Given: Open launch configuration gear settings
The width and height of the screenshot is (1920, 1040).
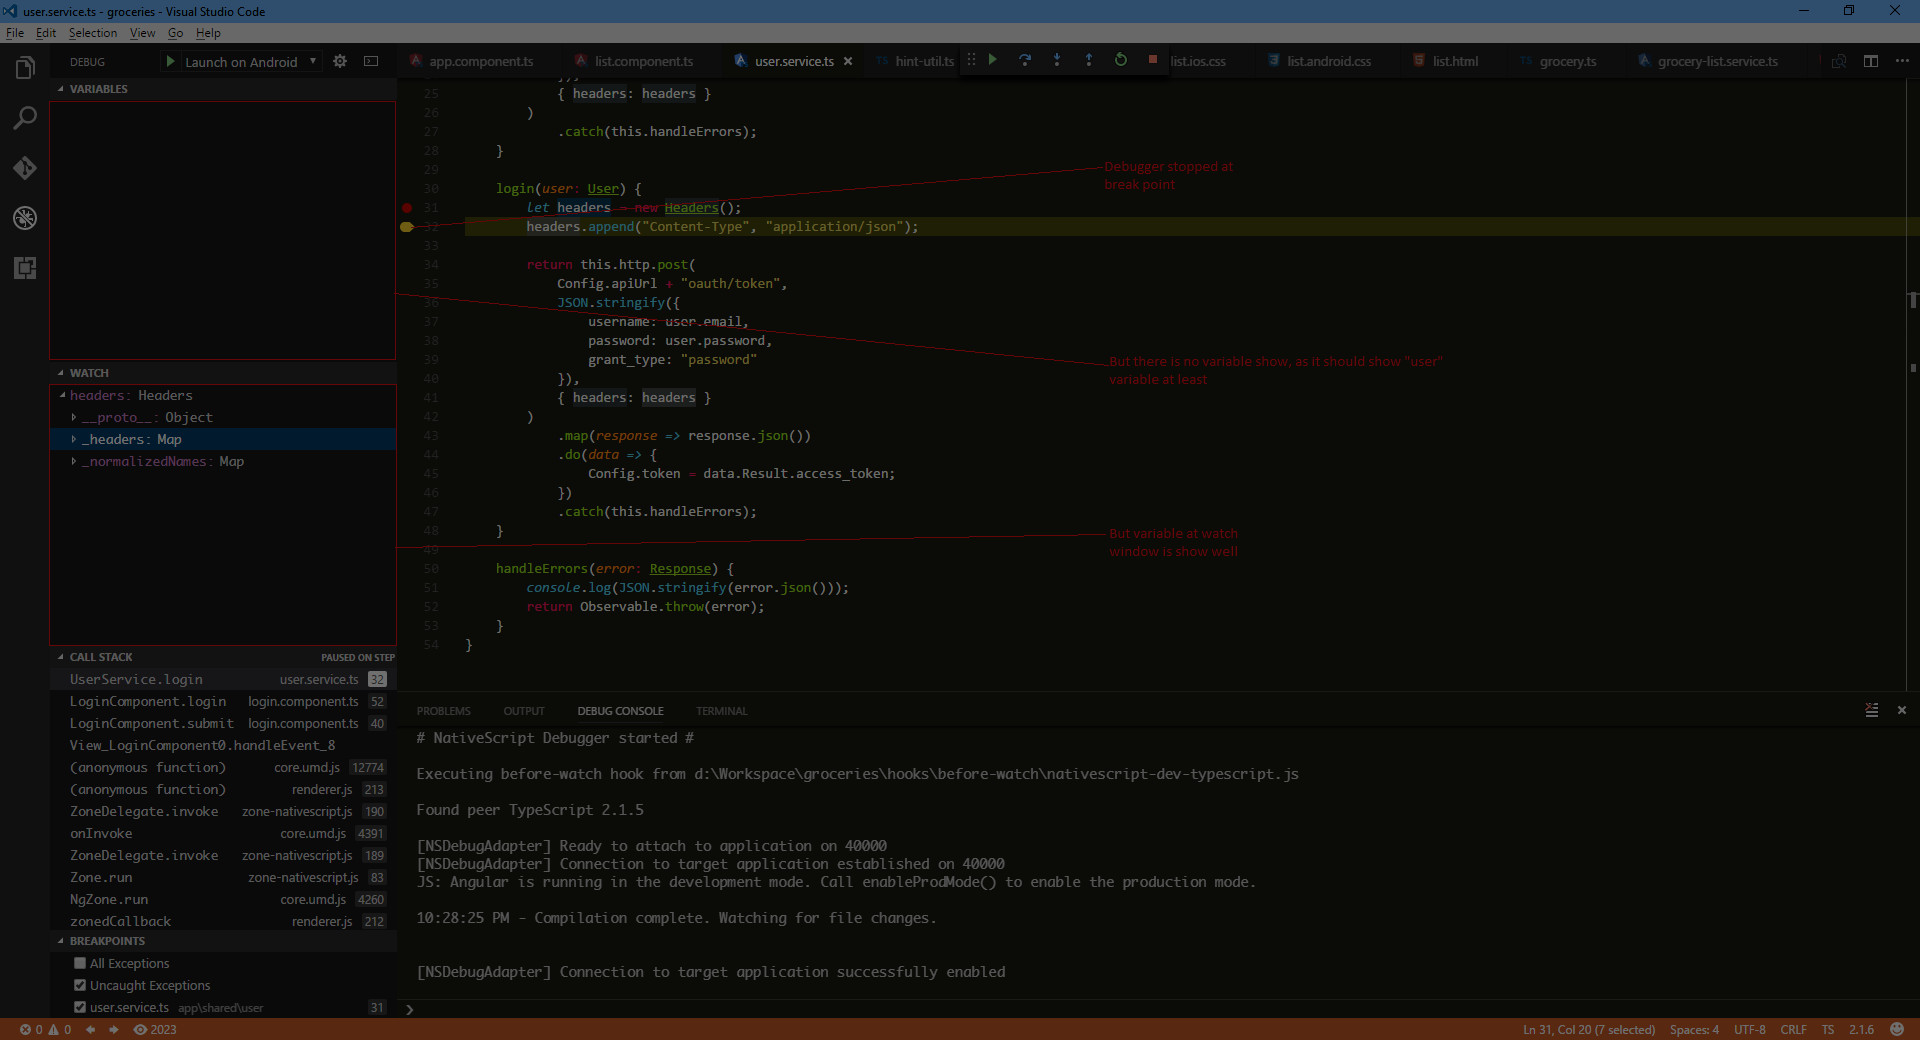Looking at the screenshot, I should (340, 61).
